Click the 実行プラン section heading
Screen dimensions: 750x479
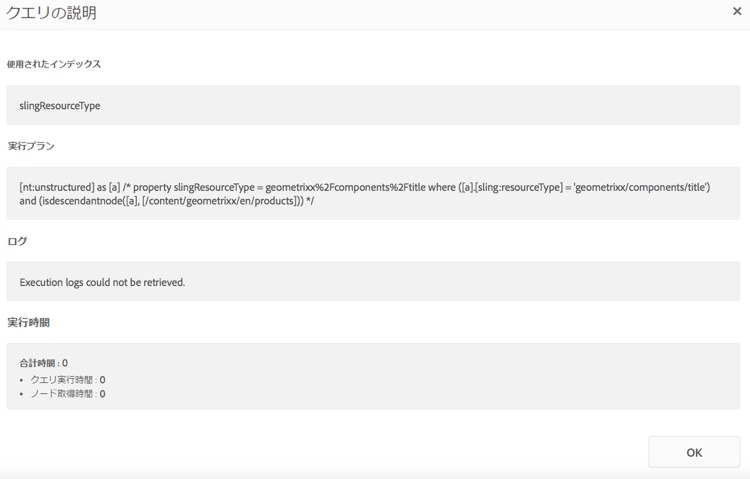tap(31, 146)
